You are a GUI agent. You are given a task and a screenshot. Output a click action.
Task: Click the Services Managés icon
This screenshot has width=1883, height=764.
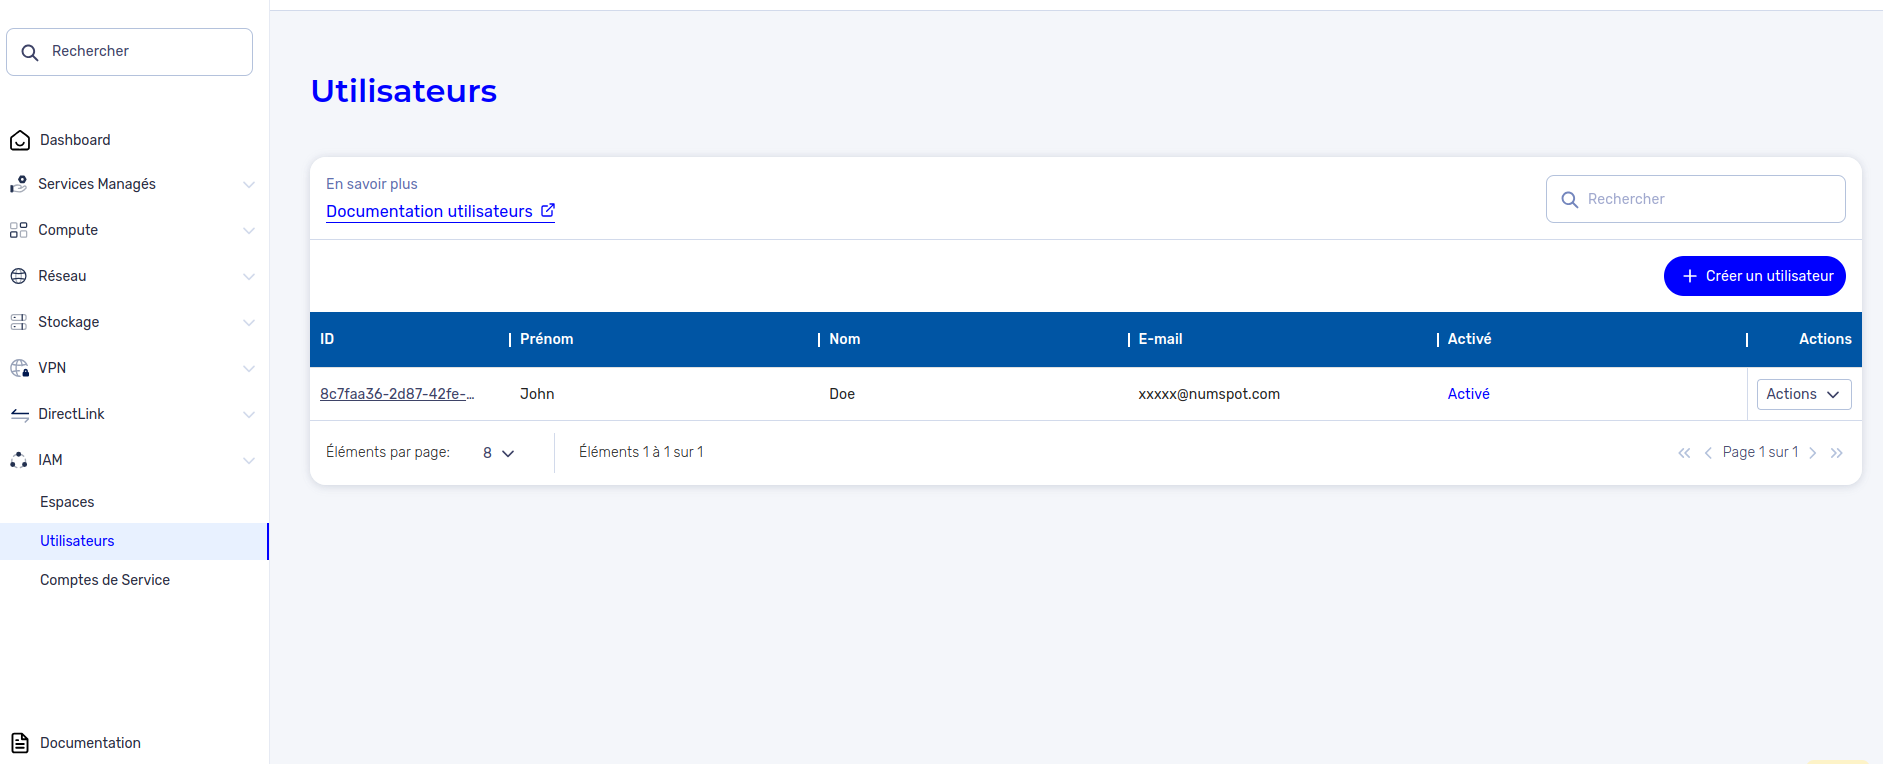[x=19, y=184]
